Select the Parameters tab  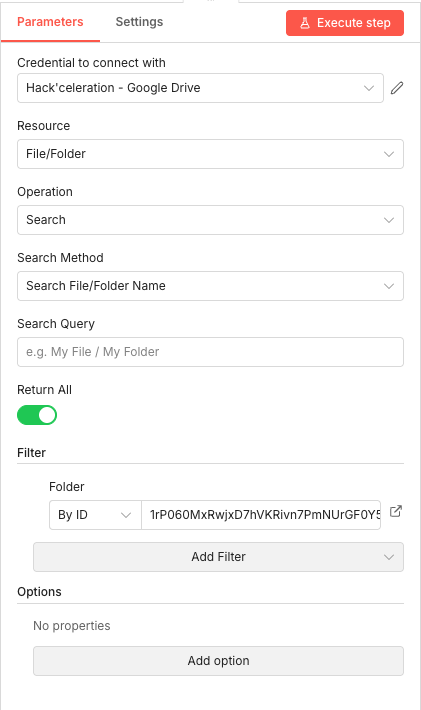point(50,22)
